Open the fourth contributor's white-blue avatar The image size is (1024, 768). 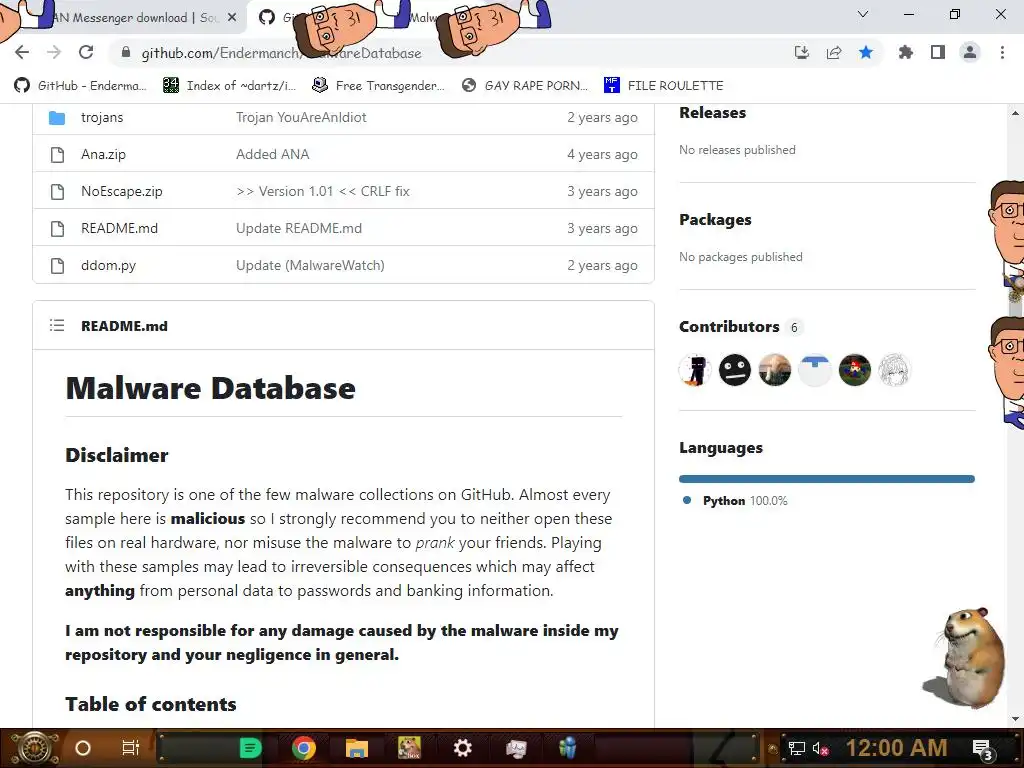(814, 370)
